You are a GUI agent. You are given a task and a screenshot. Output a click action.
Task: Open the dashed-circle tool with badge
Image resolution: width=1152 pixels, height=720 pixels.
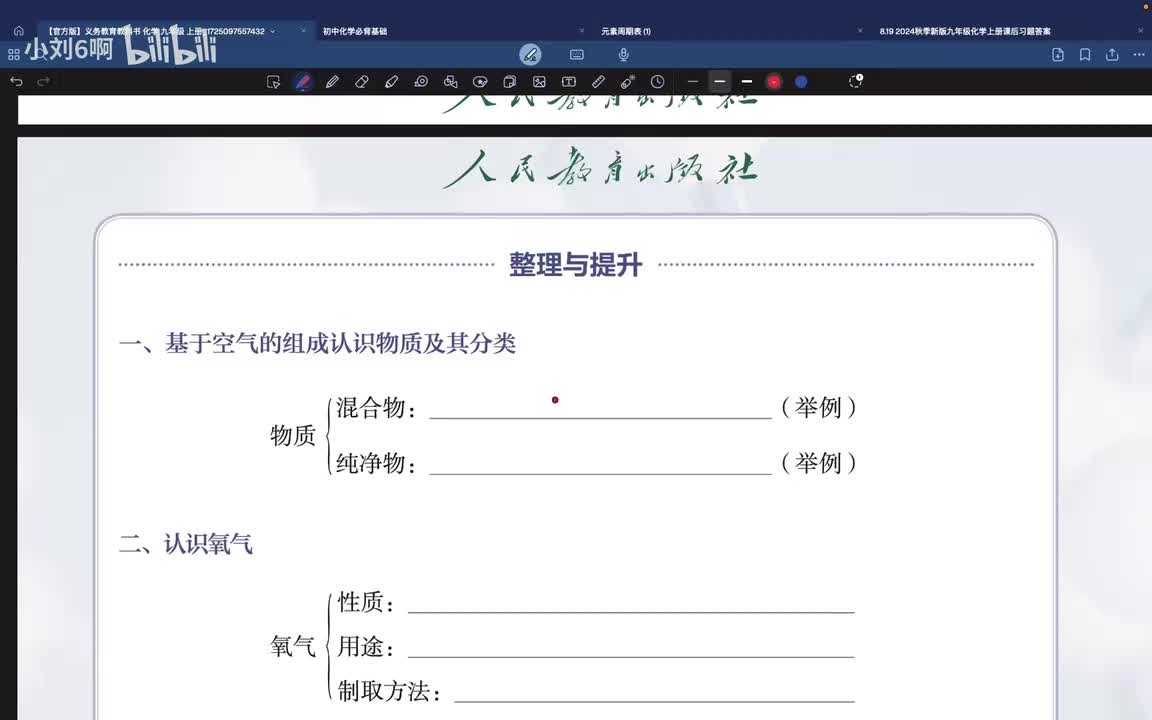pos(855,81)
